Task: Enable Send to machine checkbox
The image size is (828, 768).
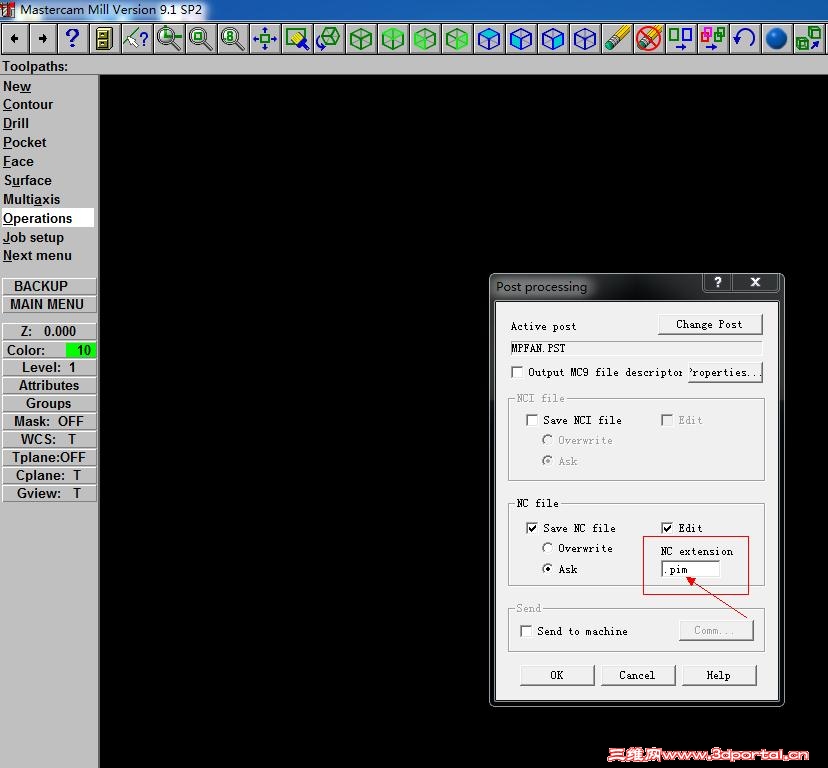Action: pyautogui.click(x=526, y=631)
